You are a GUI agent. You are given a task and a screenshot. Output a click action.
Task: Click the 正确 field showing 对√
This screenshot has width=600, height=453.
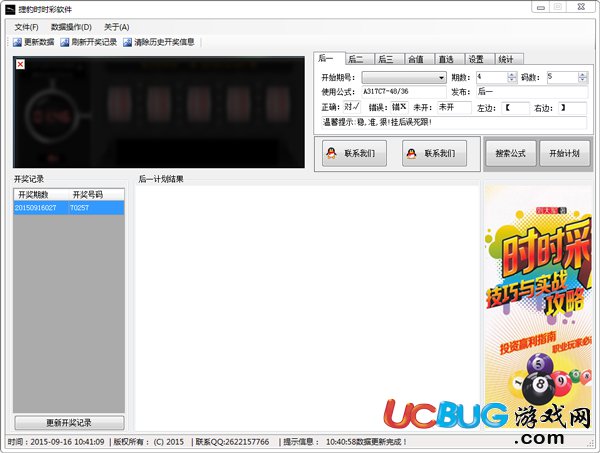point(352,108)
